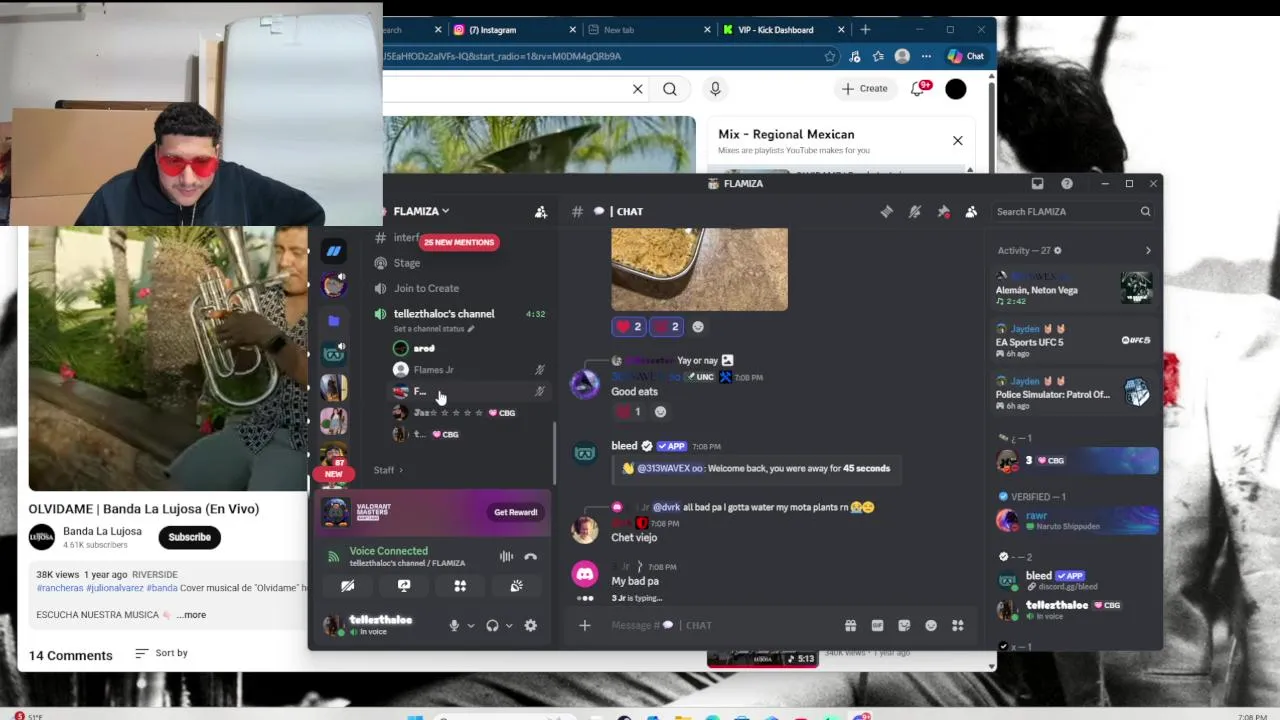Open microphone input options arrow
Screen dimensions: 1280x720
470,626
